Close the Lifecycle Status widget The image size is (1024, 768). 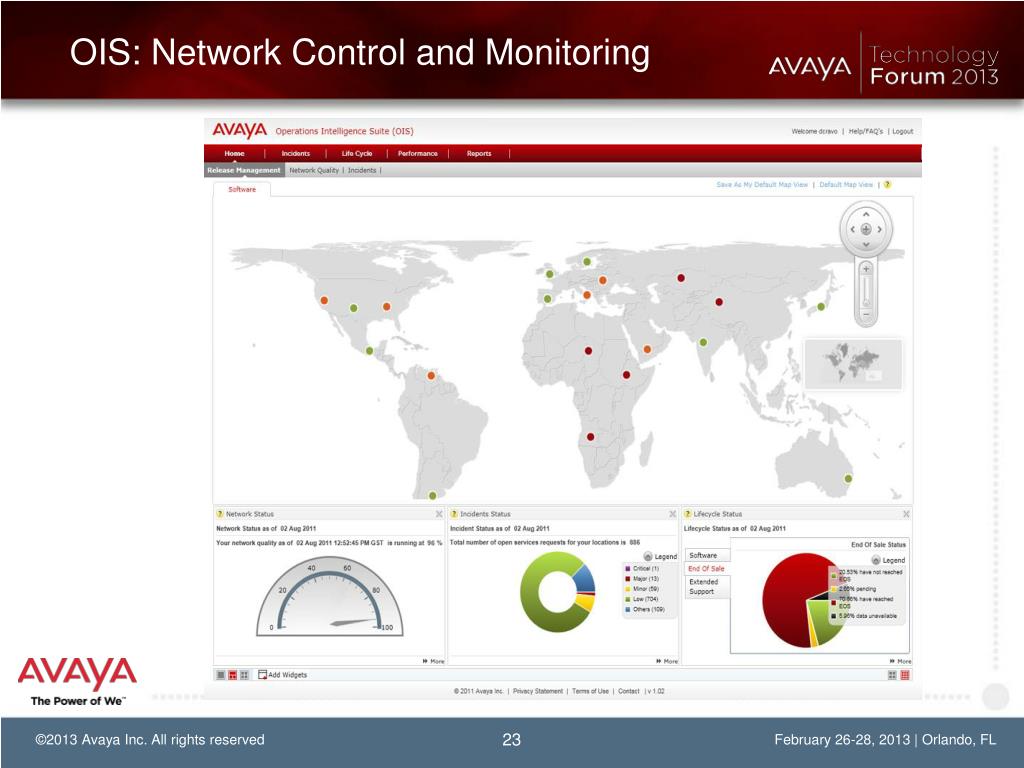tap(906, 515)
